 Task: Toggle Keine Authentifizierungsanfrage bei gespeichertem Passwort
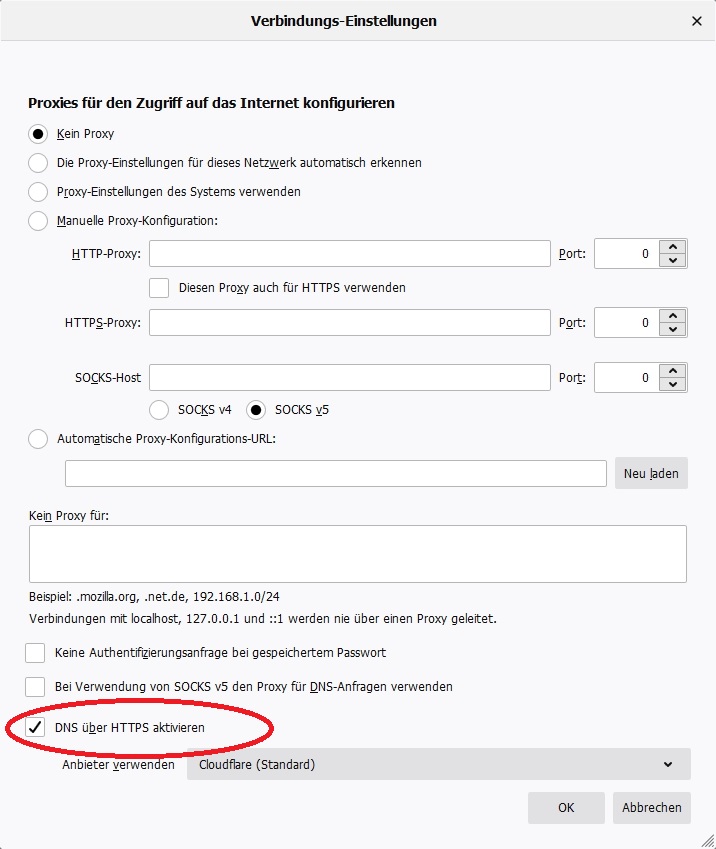tap(36, 653)
